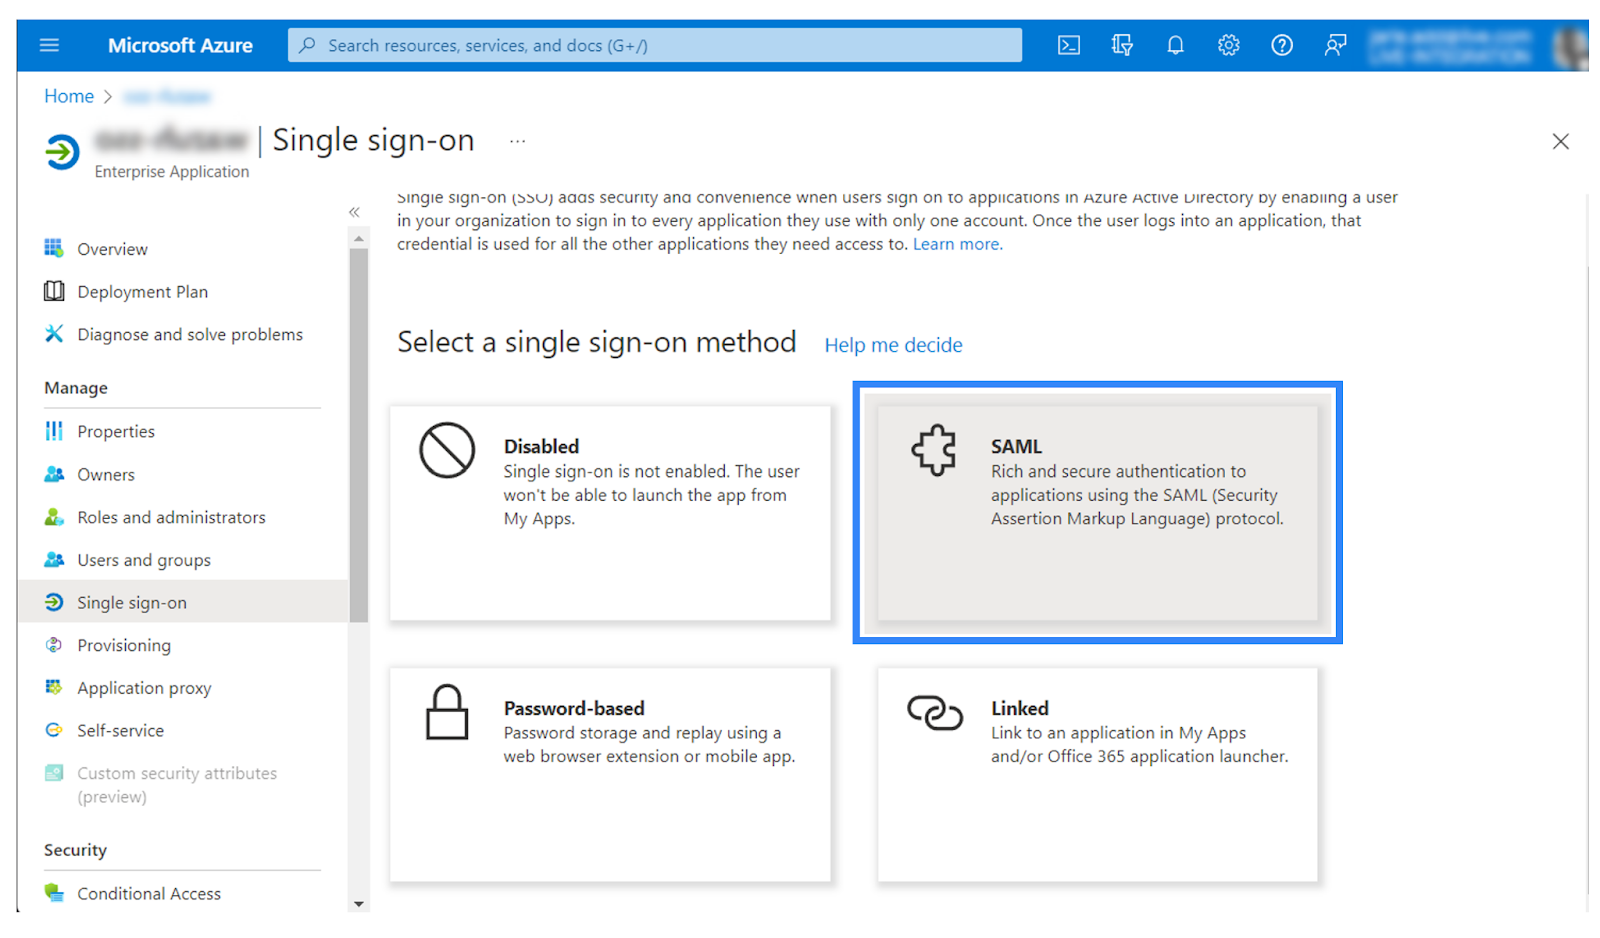Click the Self-service icon

54,730
